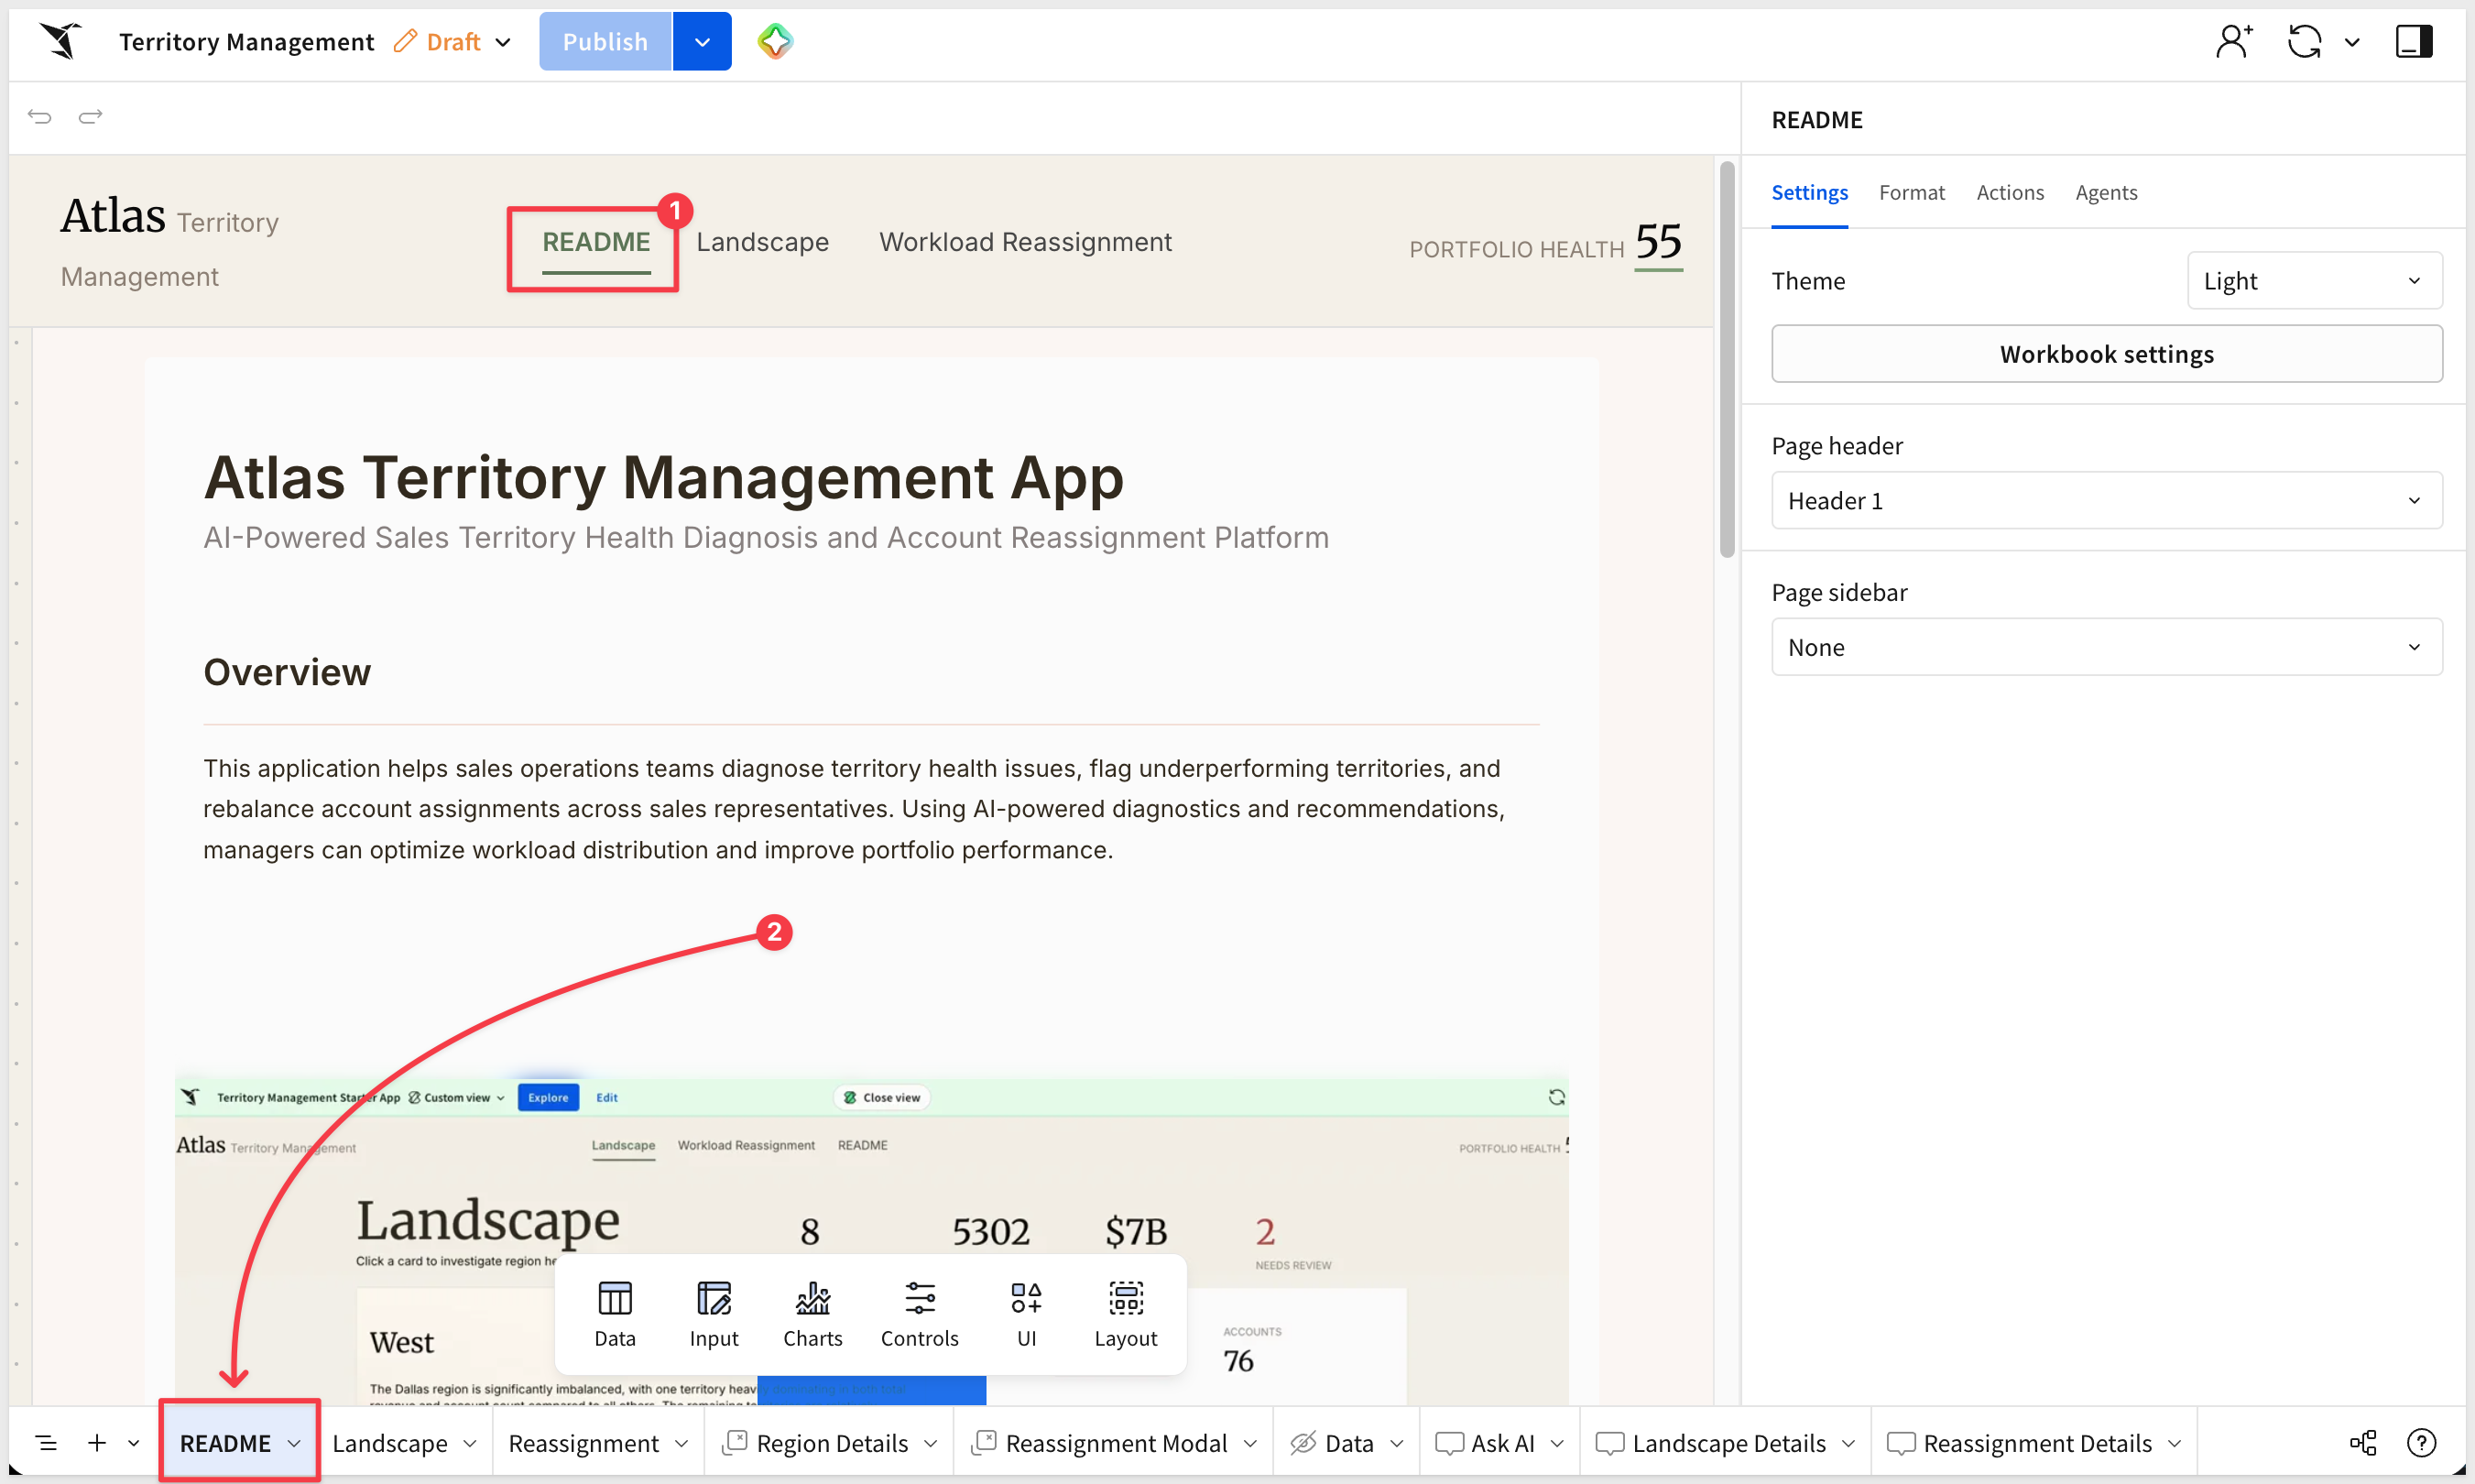The width and height of the screenshot is (2475, 1484).
Task: Open the UI element menu
Action: [x=1026, y=1314]
